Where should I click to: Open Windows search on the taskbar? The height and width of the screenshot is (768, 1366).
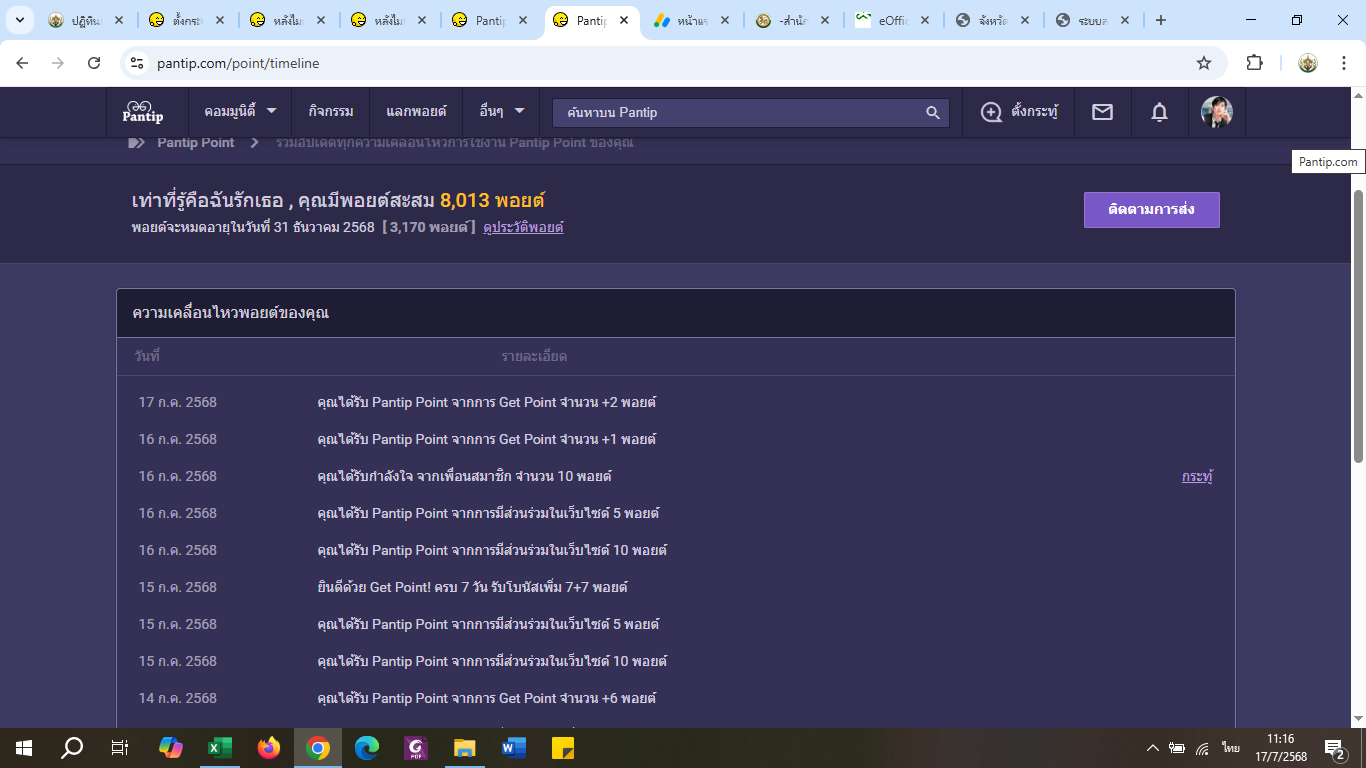click(x=72, y=747)
